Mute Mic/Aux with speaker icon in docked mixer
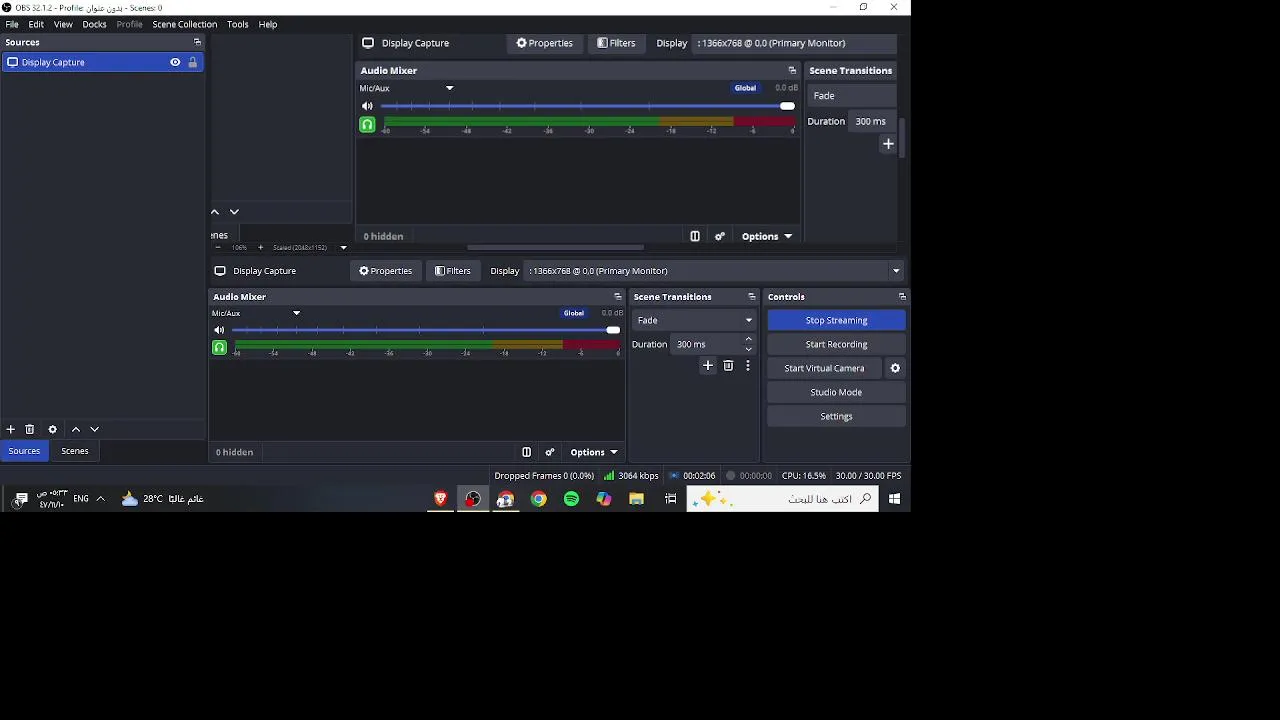The image size is (1280, 720). [219, 330]
